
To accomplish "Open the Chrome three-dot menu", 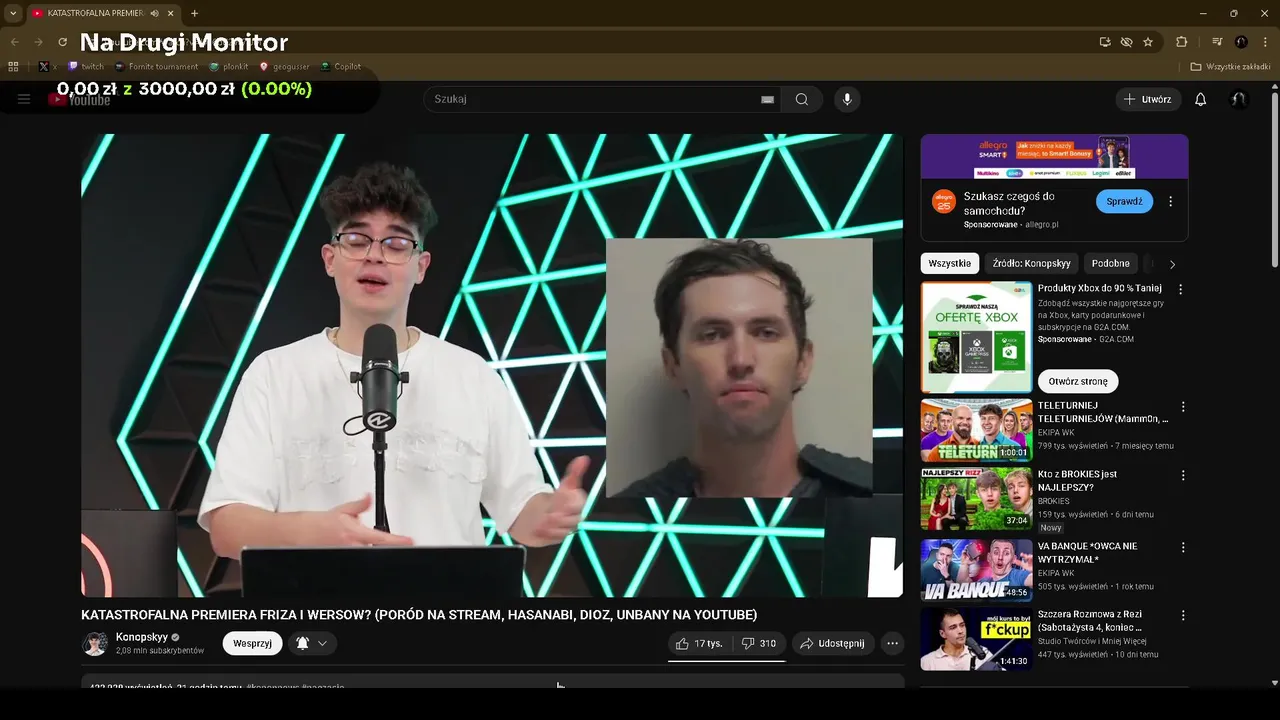I will pyautogui.click(x=1265, y=42).
